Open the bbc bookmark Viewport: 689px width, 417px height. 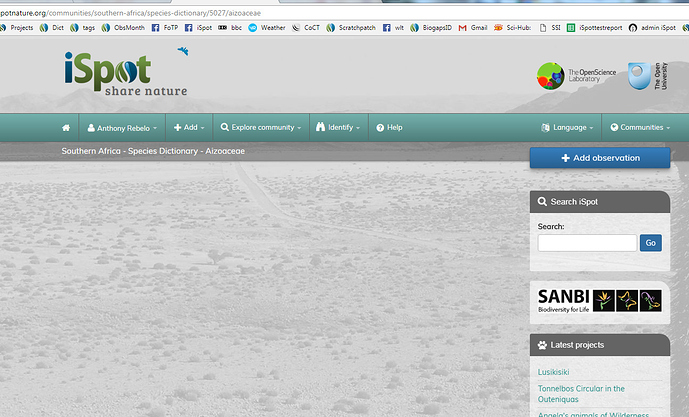230,28
